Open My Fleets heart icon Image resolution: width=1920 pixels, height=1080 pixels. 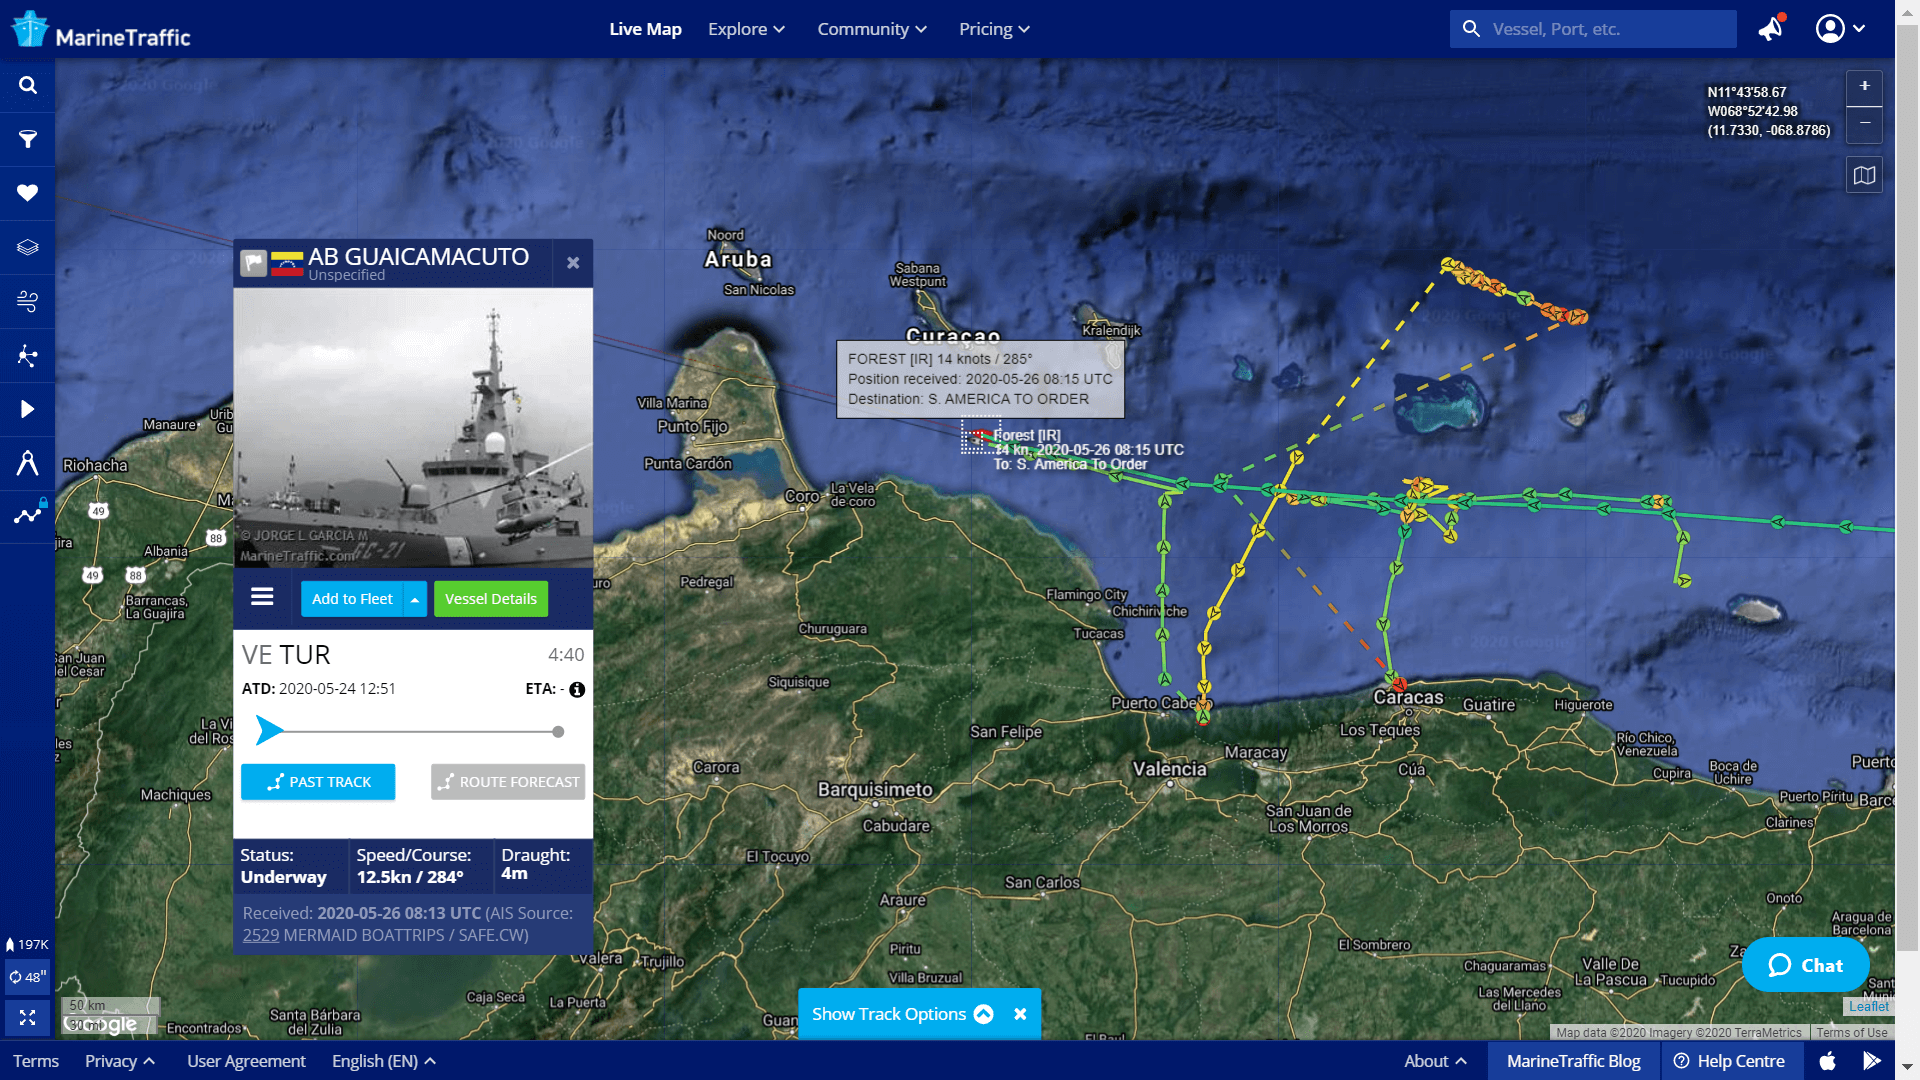coord(27,193)
